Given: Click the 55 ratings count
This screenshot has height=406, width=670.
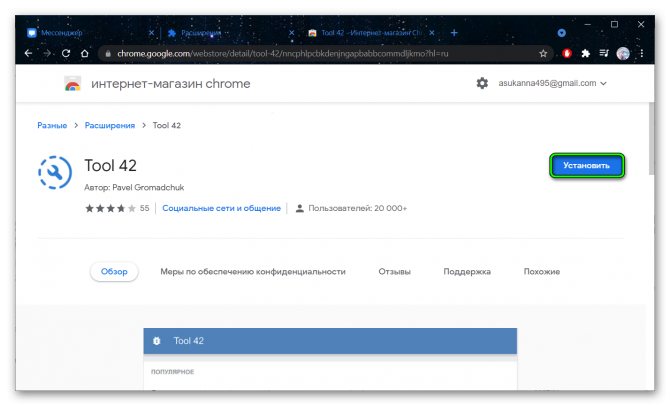Looking at the screenshot, I should [144, 208].
